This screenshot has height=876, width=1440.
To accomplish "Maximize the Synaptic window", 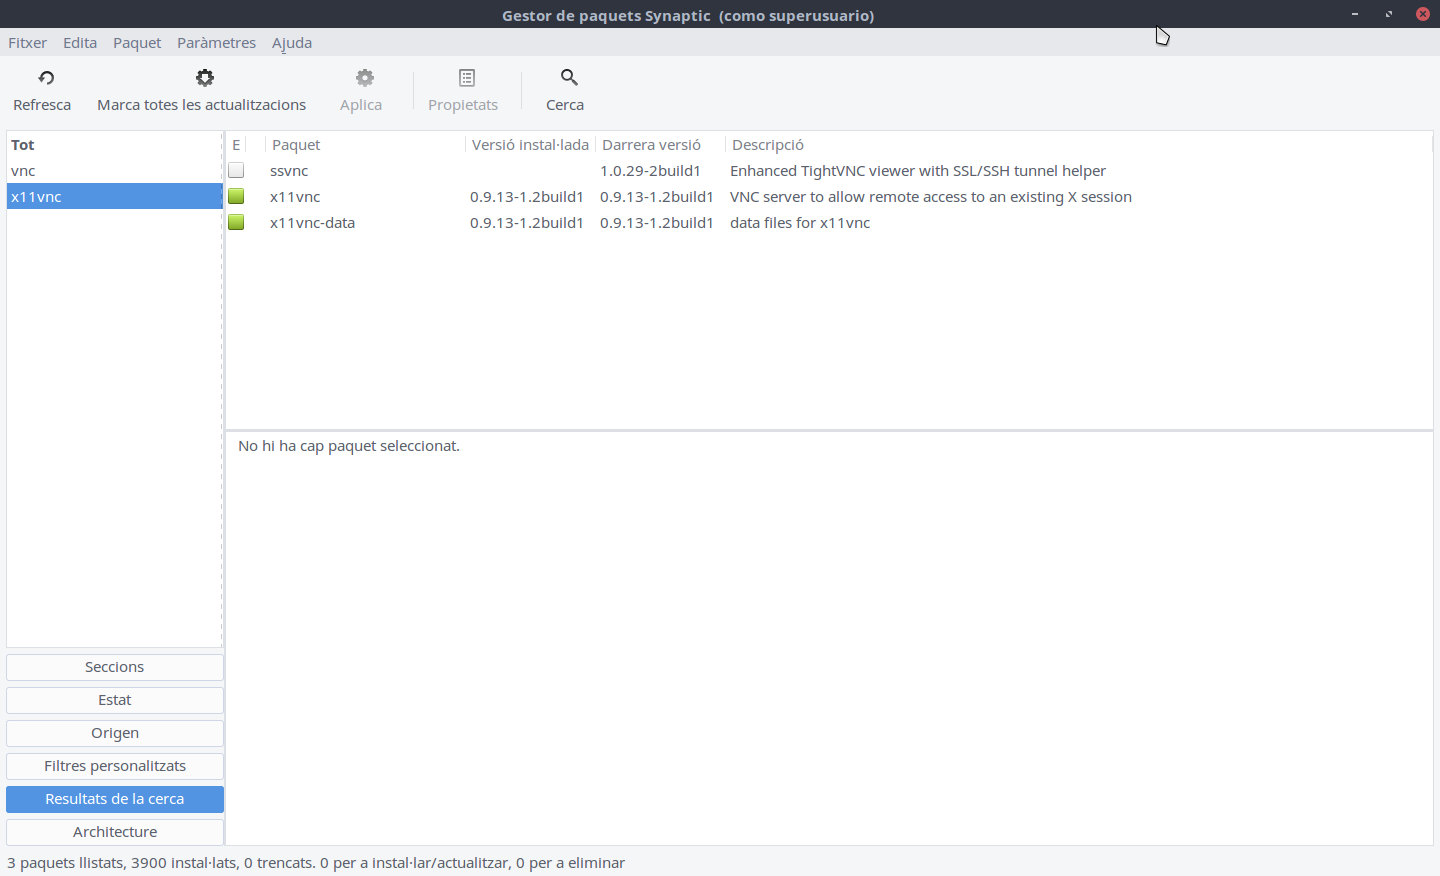I will pos(1389,14).
